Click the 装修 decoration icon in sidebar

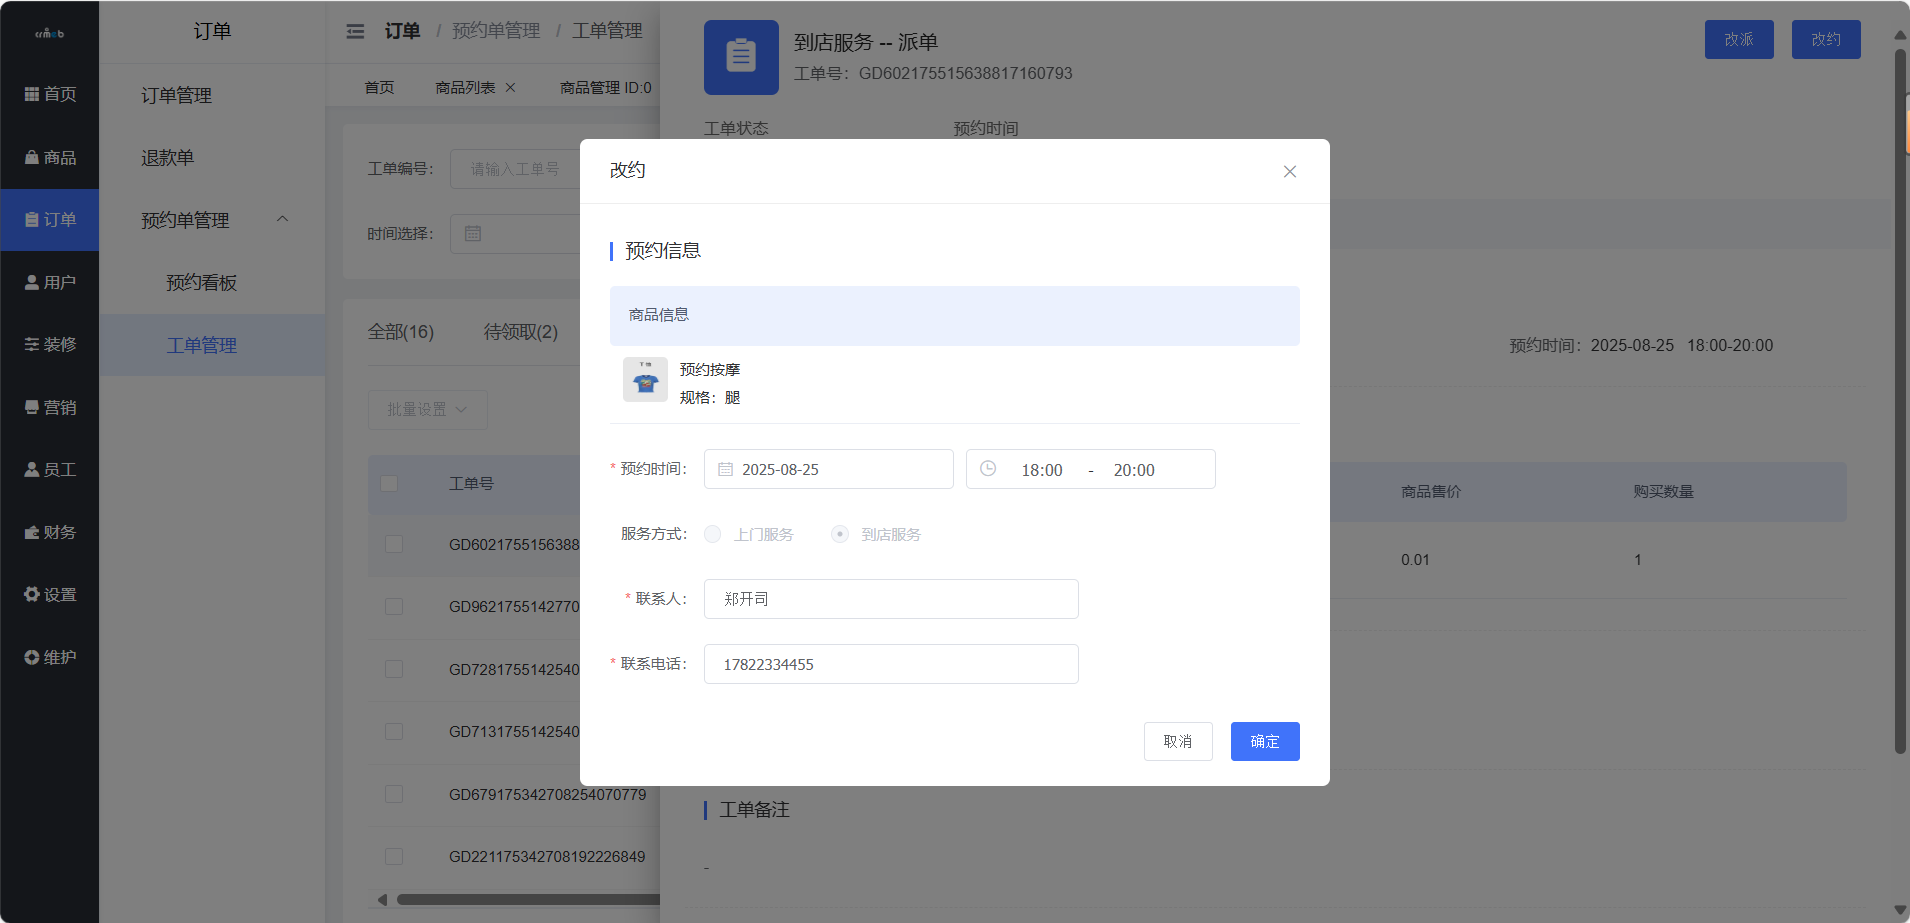pyautogui.click(x=31, y=344)
